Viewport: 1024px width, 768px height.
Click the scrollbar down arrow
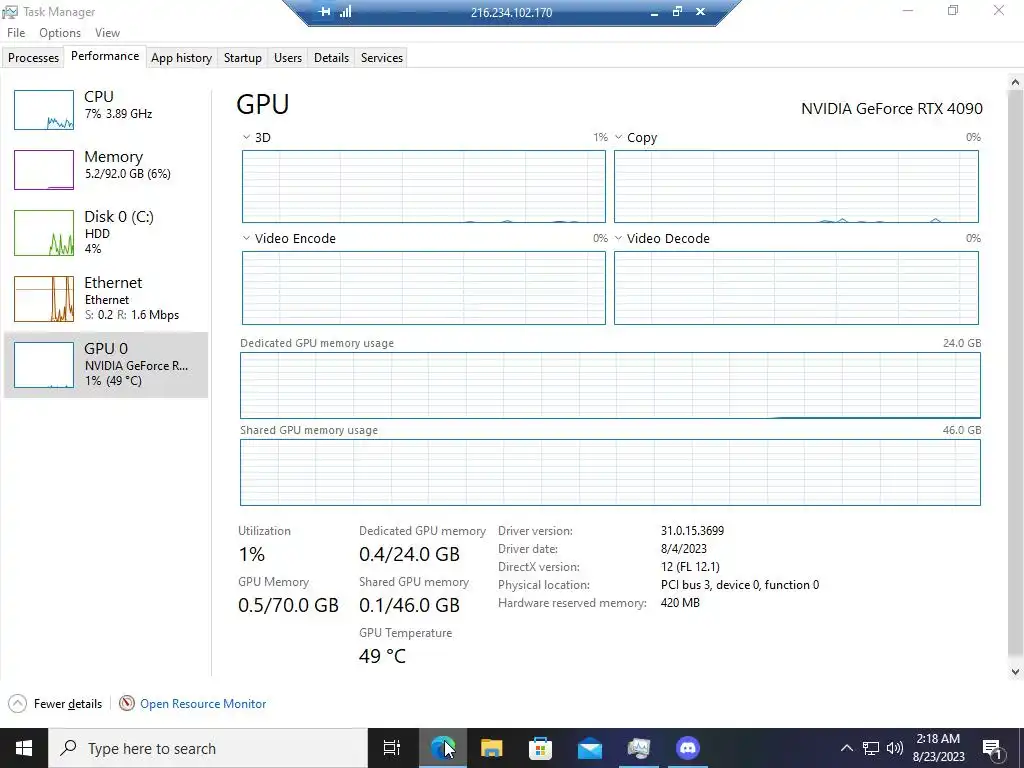pos(1015,671)
